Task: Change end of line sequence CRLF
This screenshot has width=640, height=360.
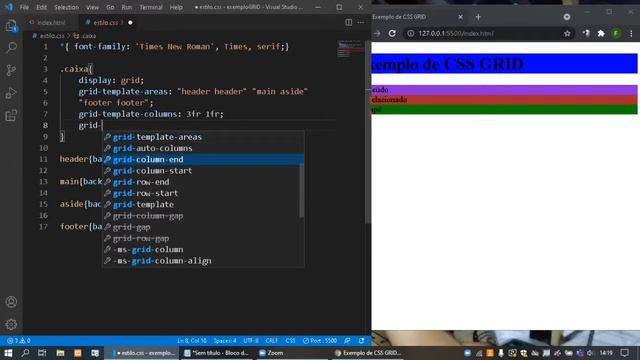Action: (x=271, y=340)
